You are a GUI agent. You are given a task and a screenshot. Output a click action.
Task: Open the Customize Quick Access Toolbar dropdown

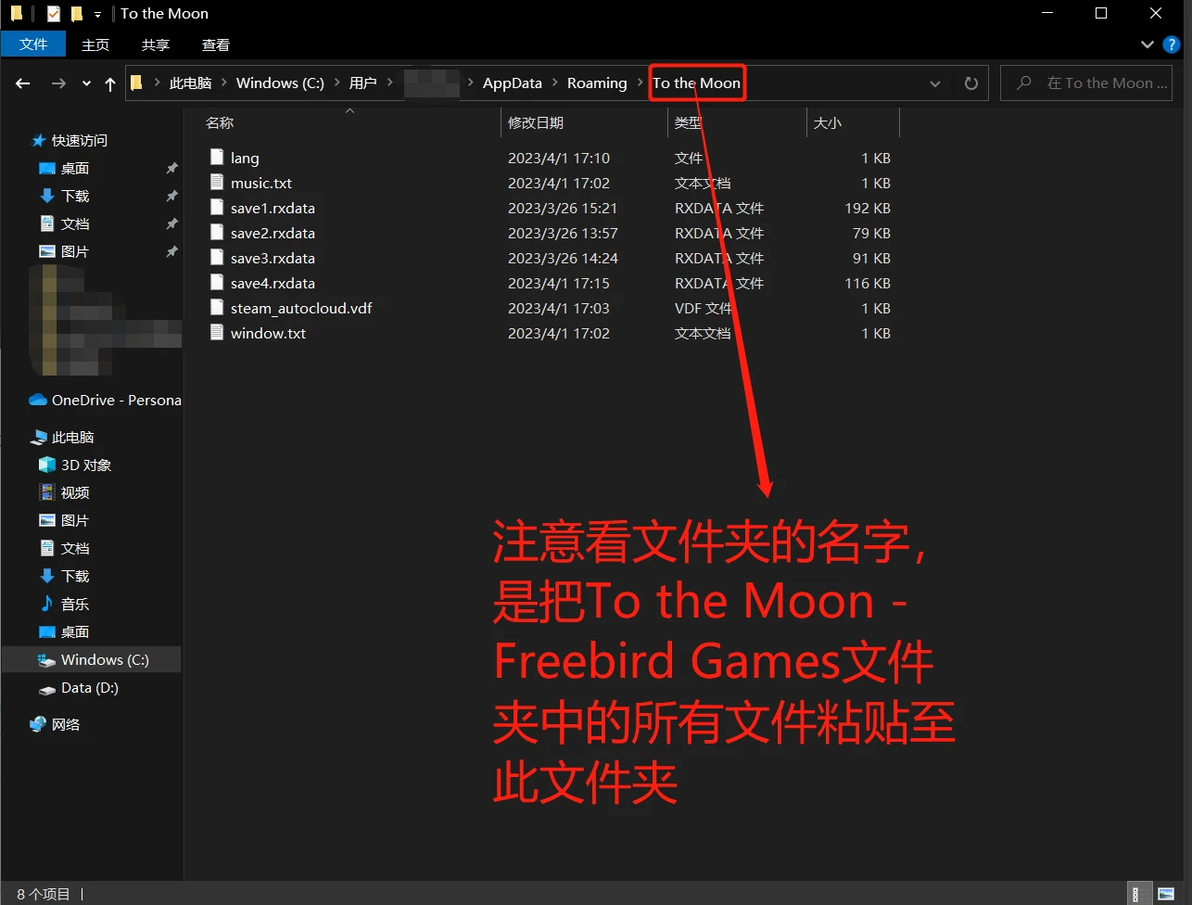pos(97,14)
